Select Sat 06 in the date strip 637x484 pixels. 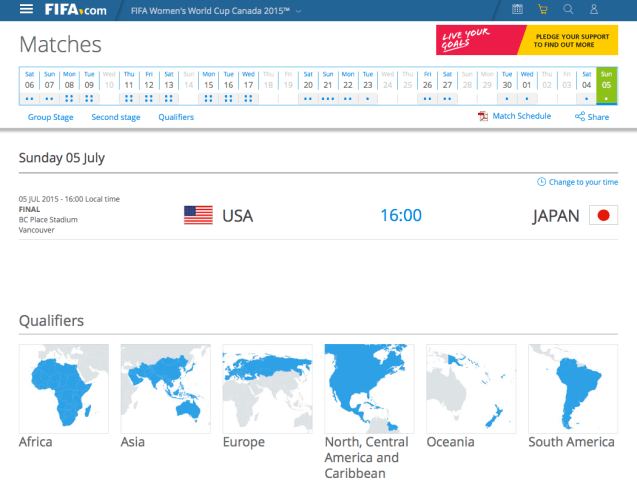30,86
